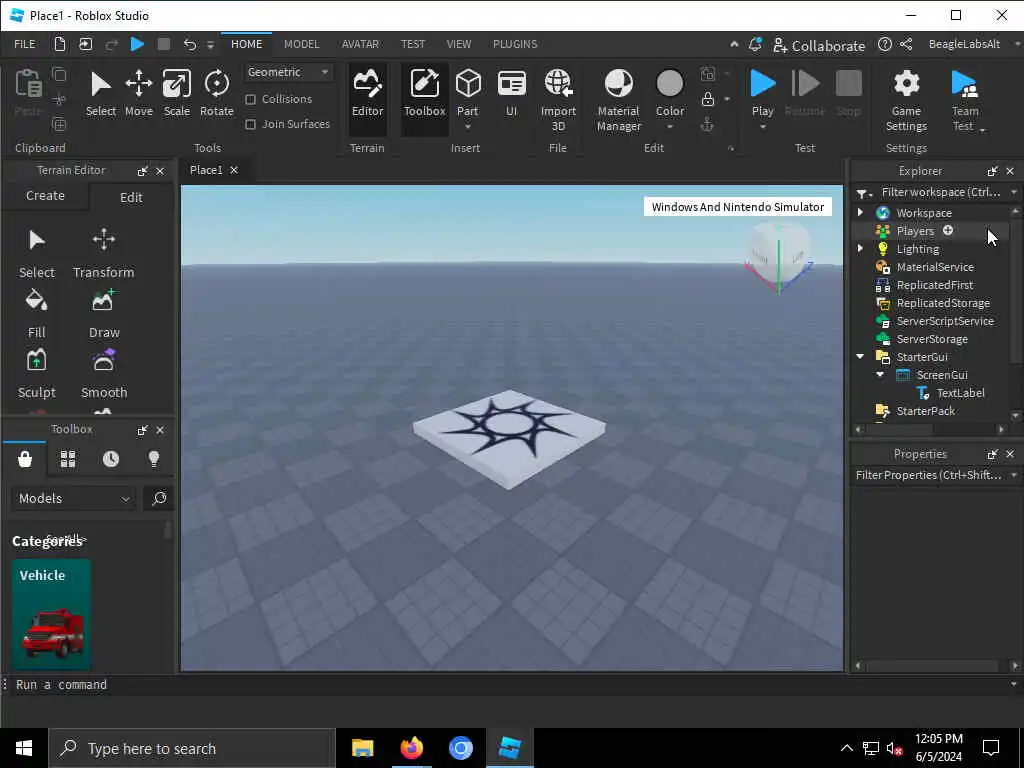
Task: Choose terrain Transform tool
Action: [103, 253]
